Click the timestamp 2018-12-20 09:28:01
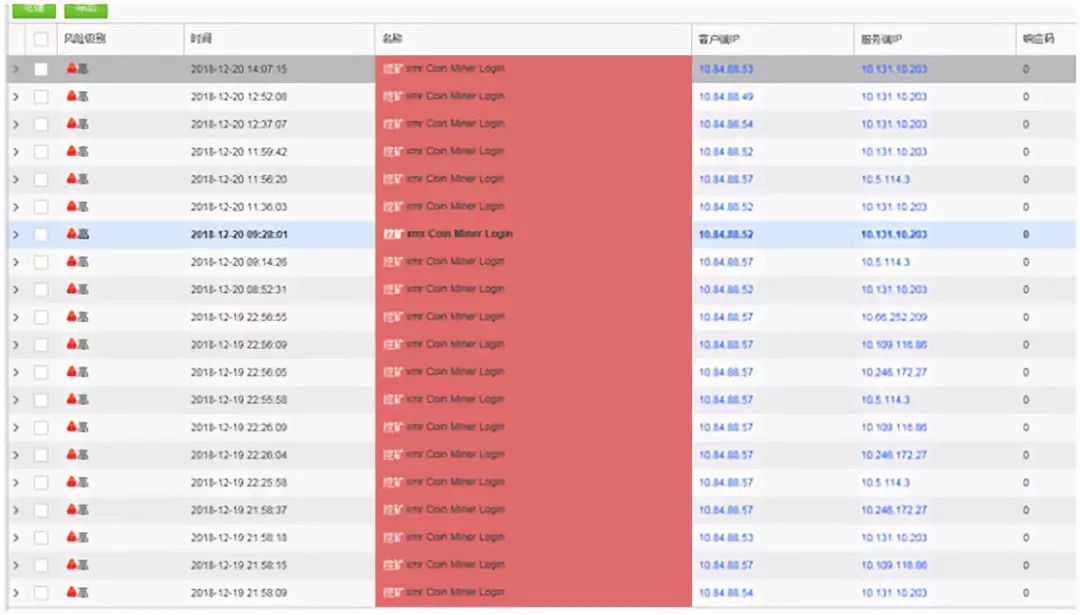The height and width of the screenshot is (615, 1080). (239, 234)
